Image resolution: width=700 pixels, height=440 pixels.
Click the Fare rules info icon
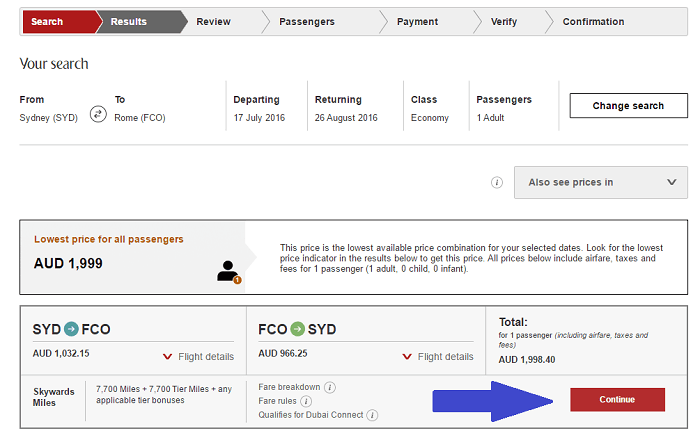click(x=306, y=401)
